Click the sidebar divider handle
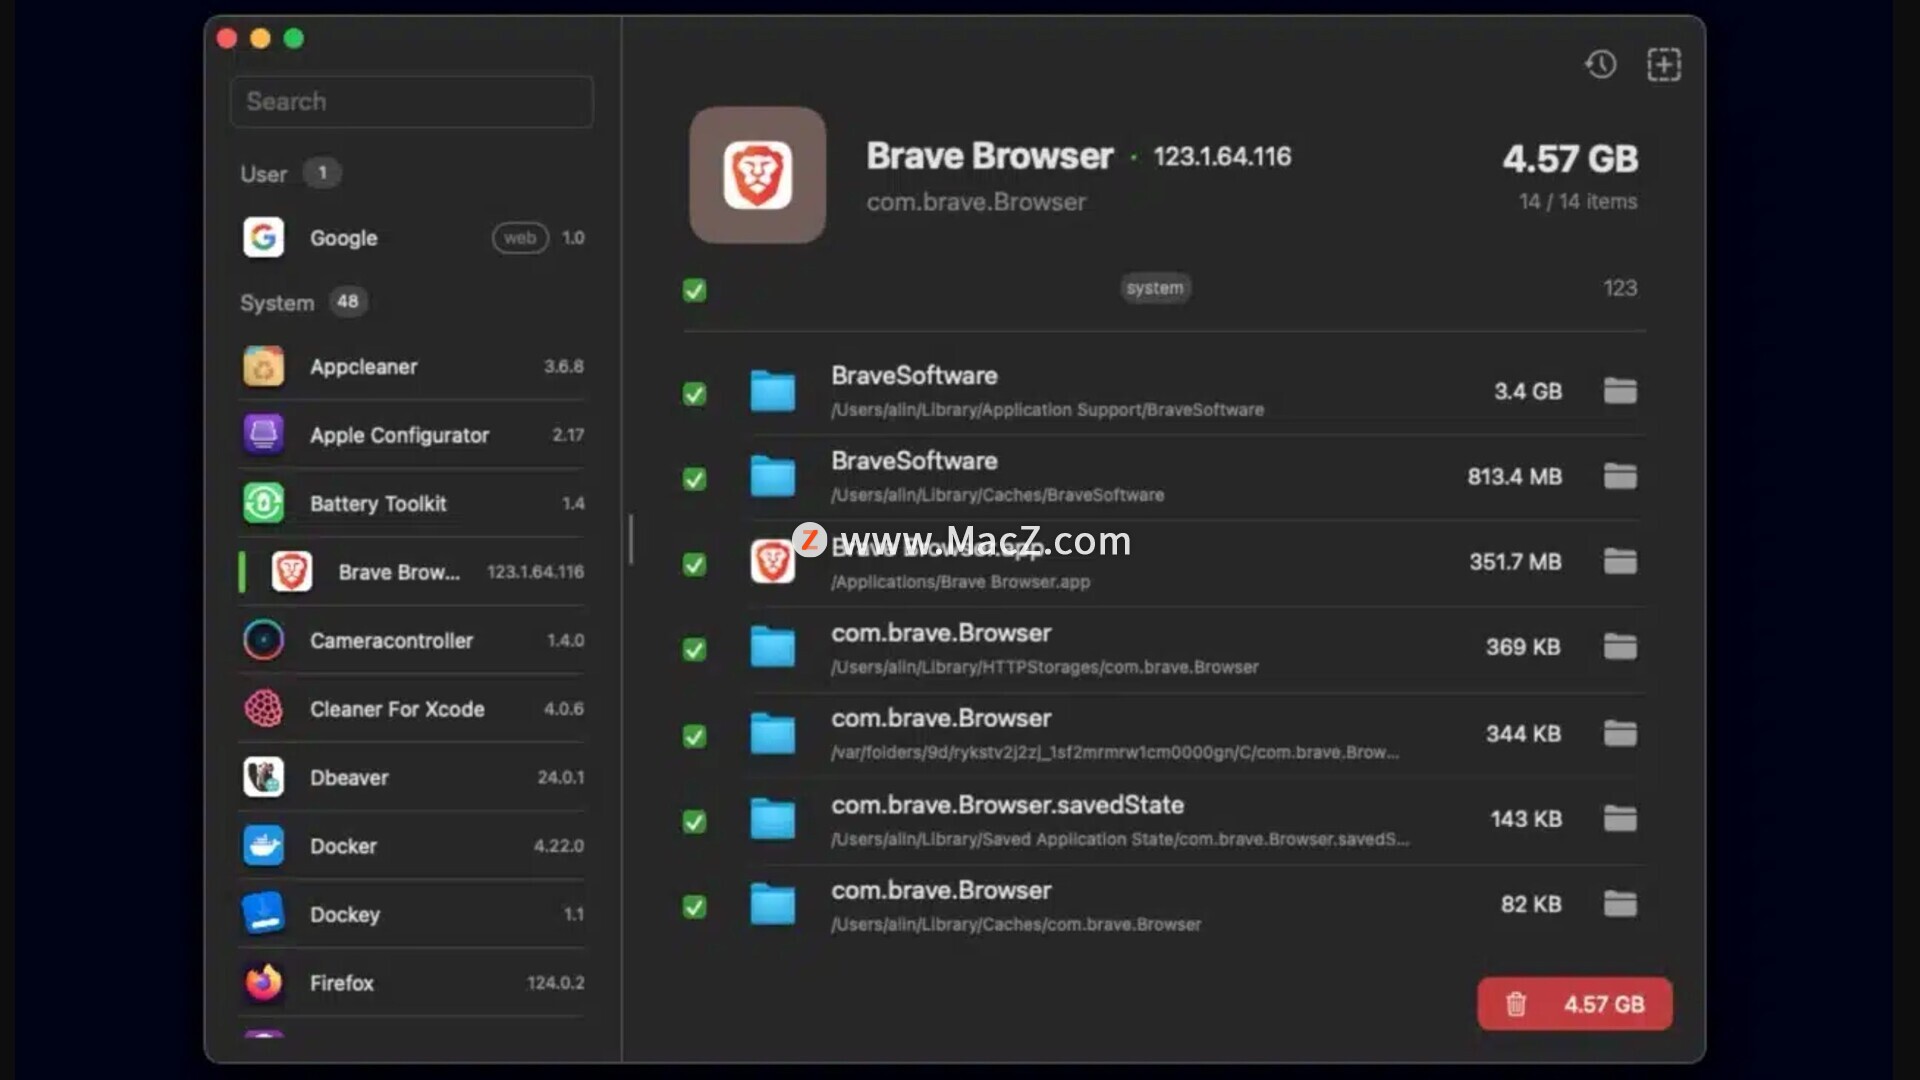1920x1080 pixels. pos(630,540)
